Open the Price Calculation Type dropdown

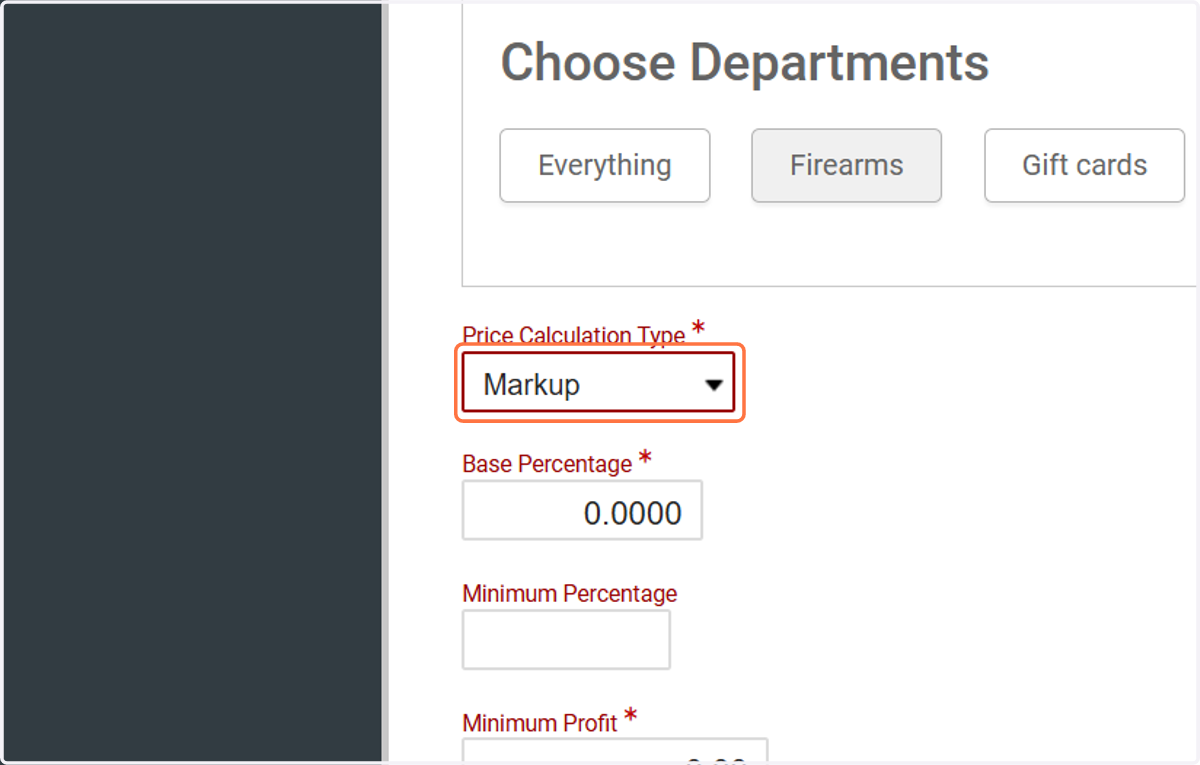click(599, 383)
